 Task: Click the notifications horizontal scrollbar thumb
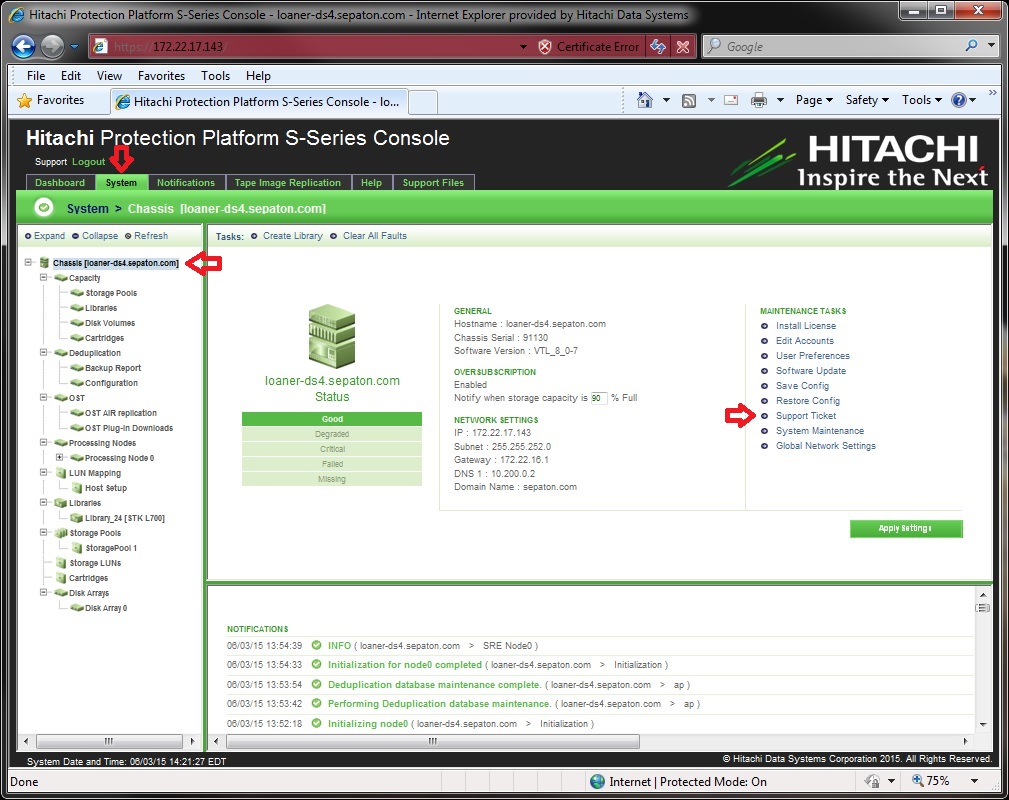point(433,741)
